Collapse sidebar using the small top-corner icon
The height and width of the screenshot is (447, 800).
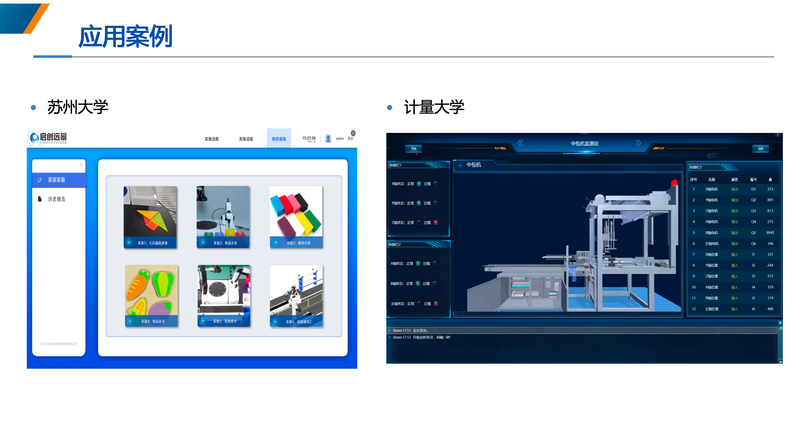point(81,164)
